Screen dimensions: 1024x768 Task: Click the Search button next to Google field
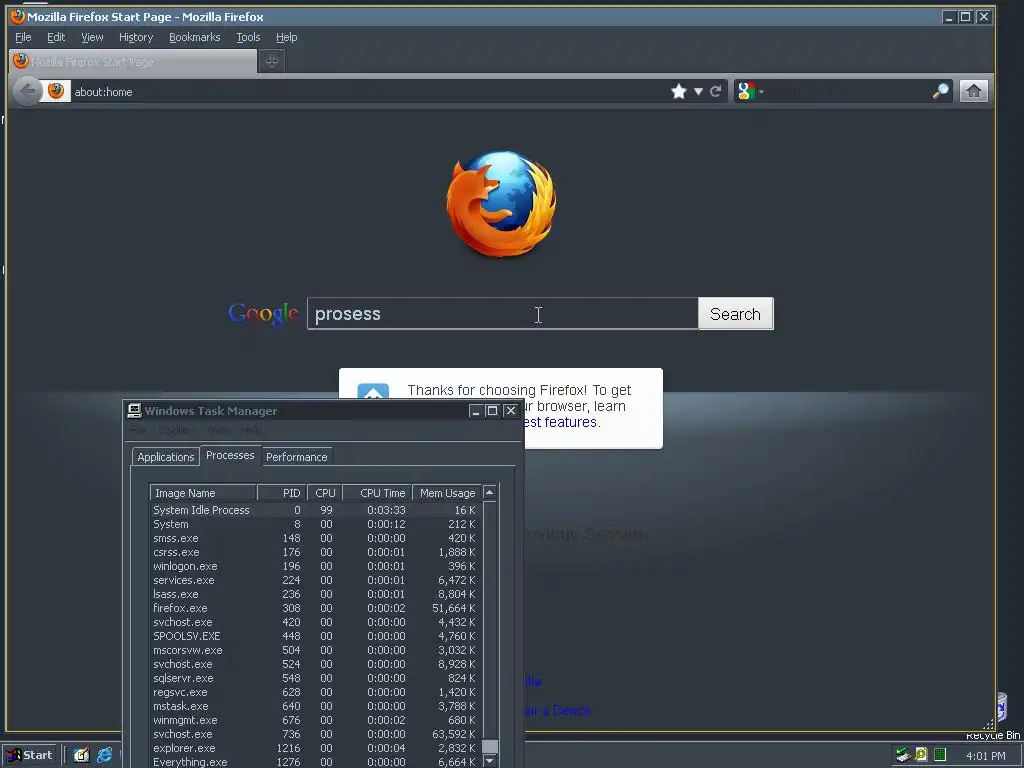[x=735, y=313]
